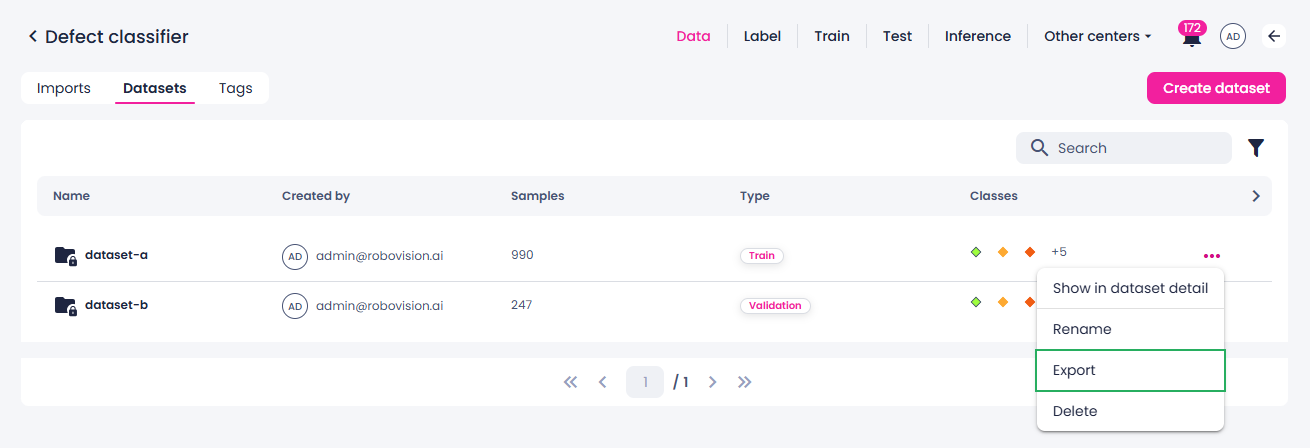
Task: Focus the Search input field
Action: [1124, 148]
